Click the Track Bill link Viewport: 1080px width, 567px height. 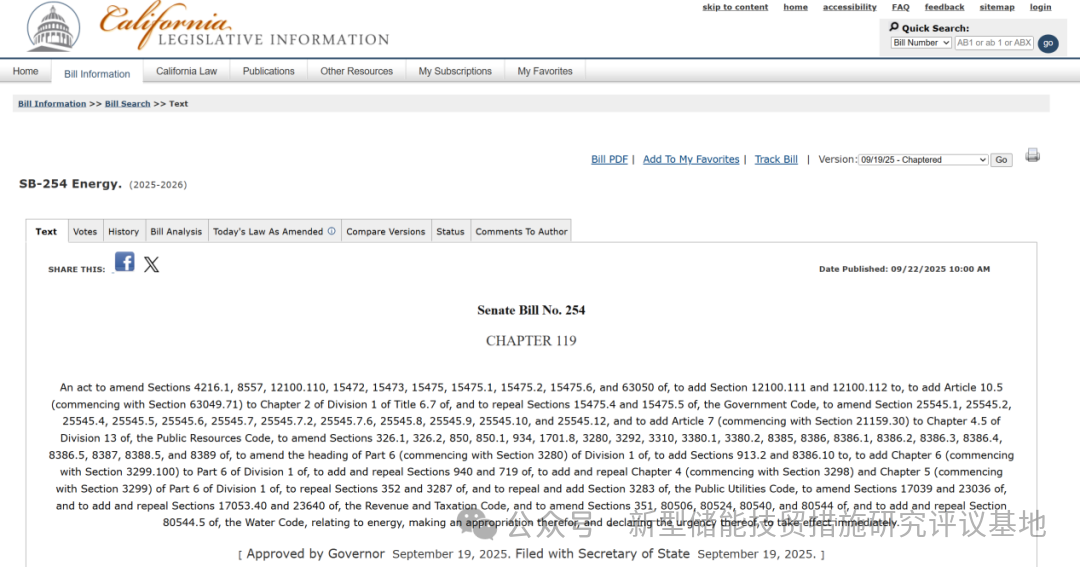point(776,160)
